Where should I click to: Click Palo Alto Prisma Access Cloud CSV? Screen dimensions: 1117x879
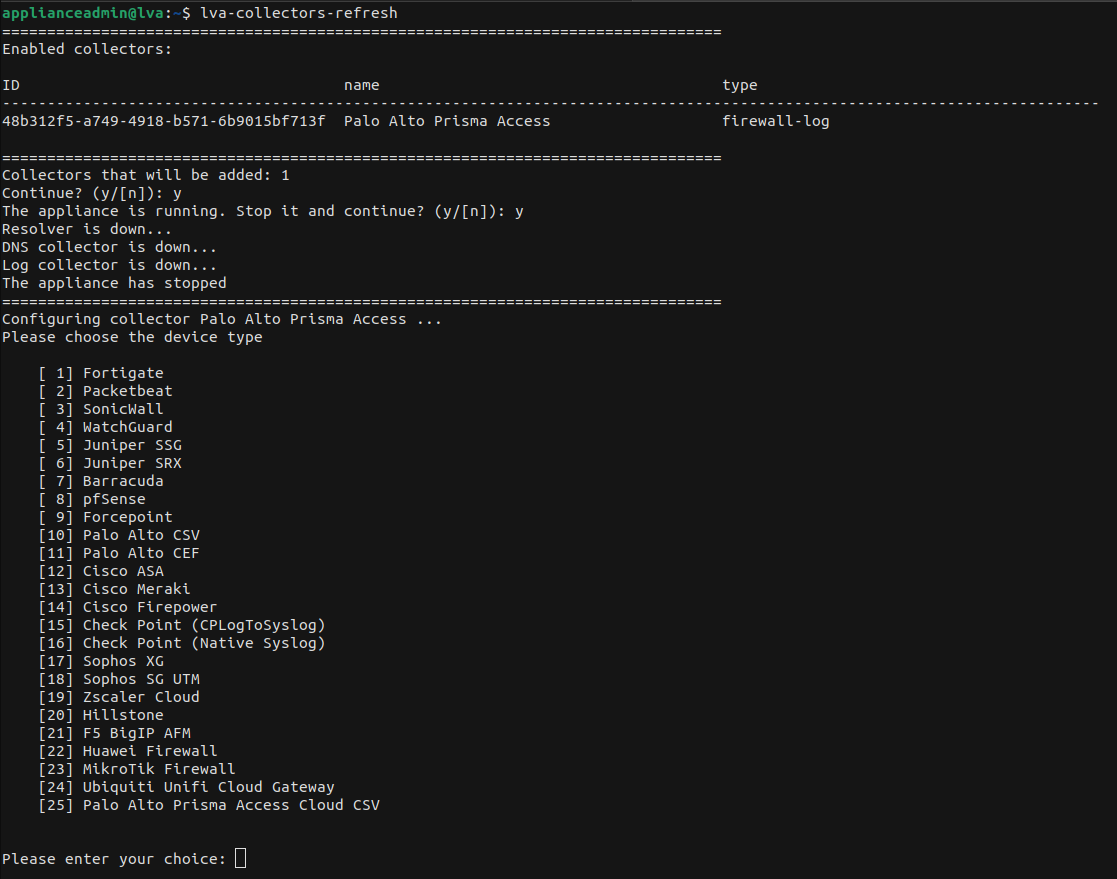[231, 805]
